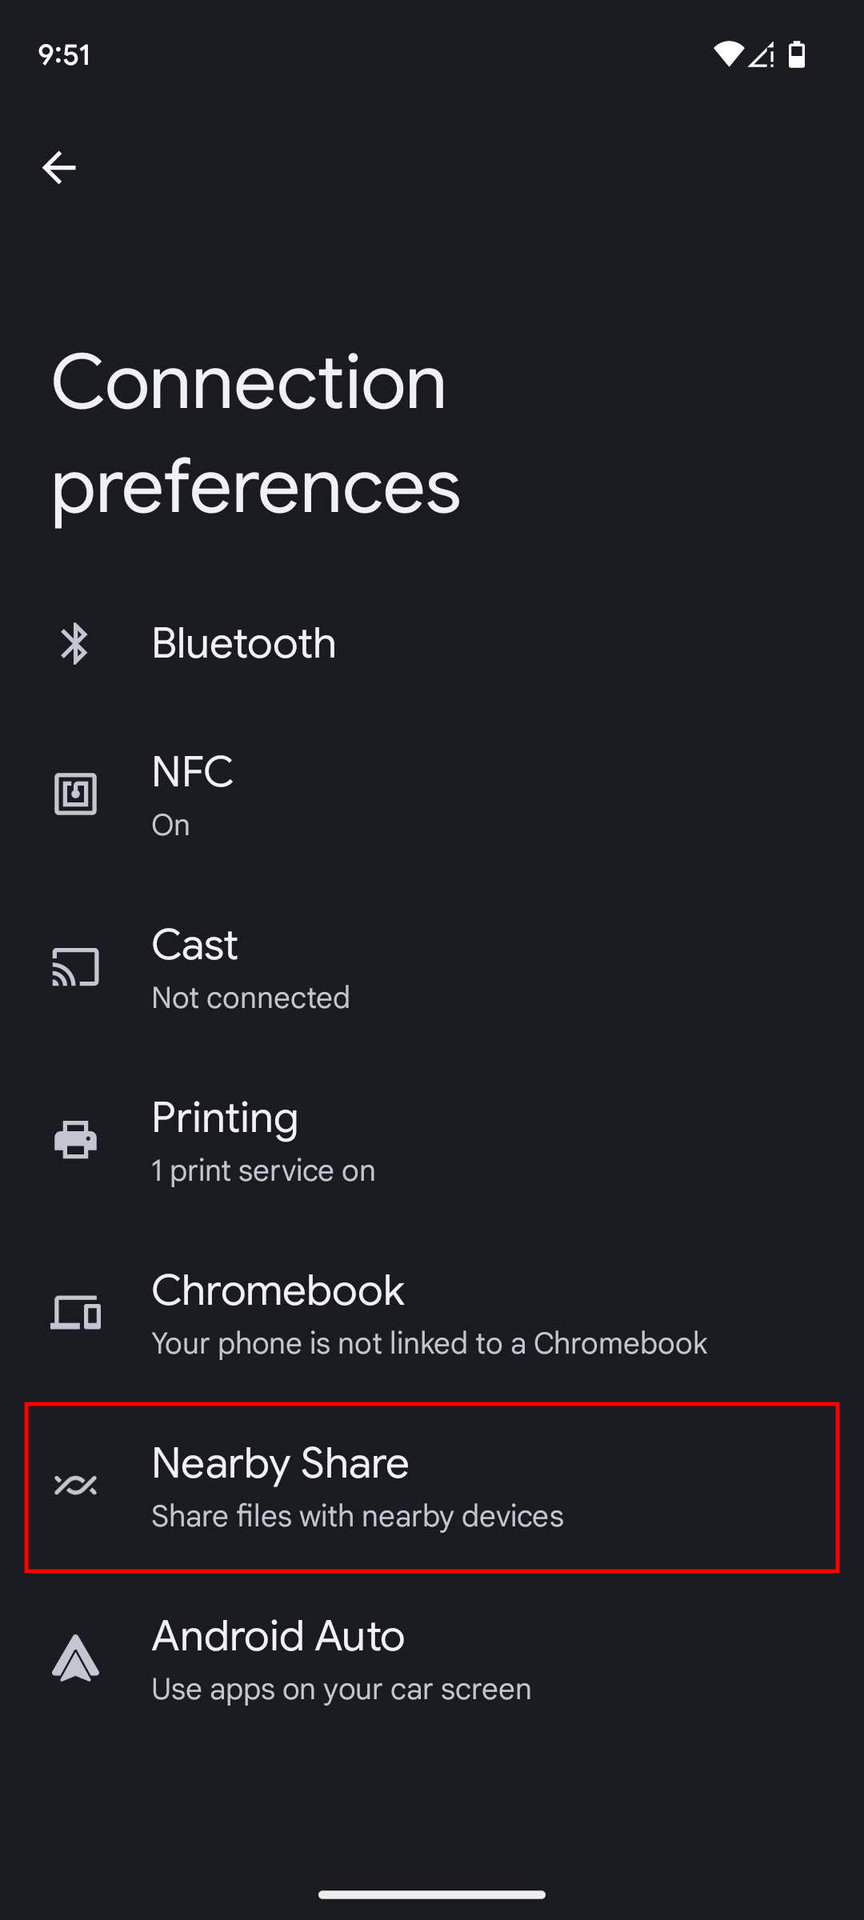Tap the NFC chip icon
This screenshot has height=1920, width=864.
(x=75, y=795)
